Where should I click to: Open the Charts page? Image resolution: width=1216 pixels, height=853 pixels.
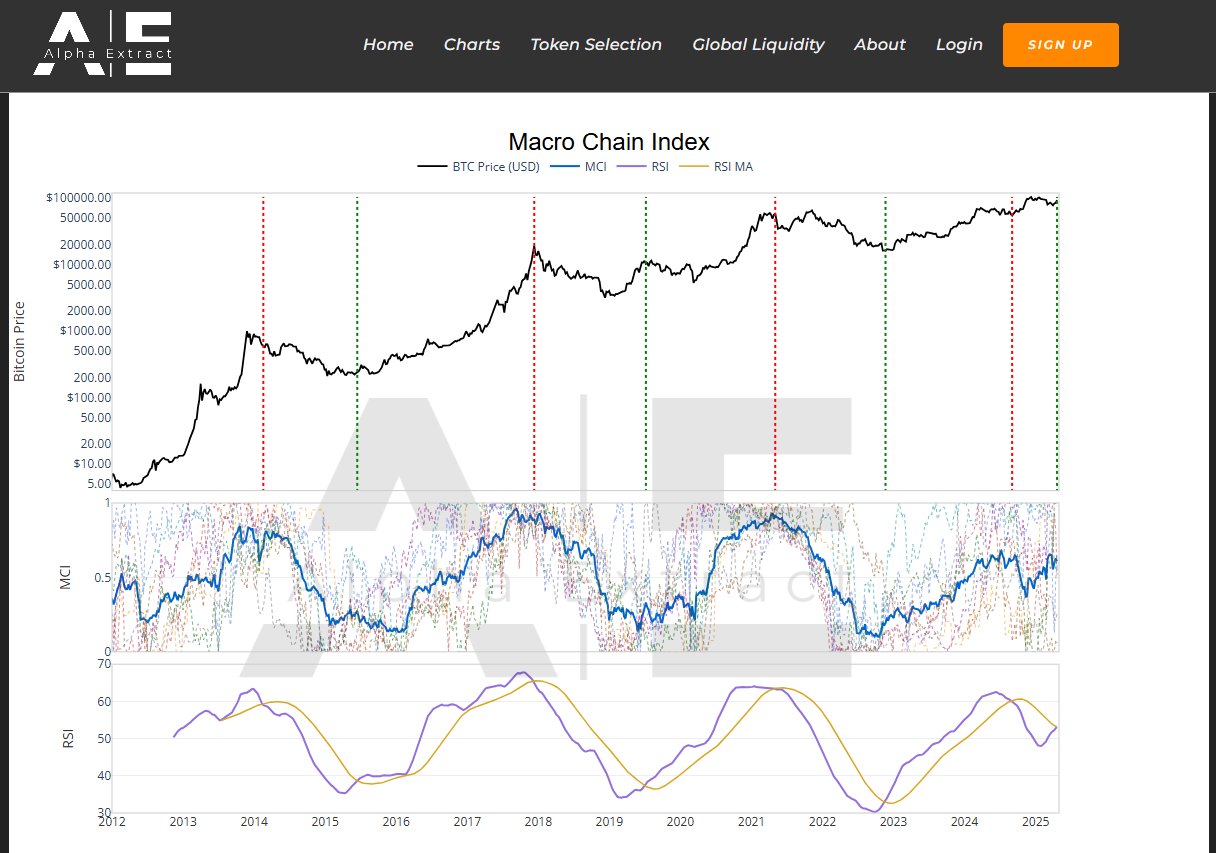pyautogui.click(x=471, y=44)
